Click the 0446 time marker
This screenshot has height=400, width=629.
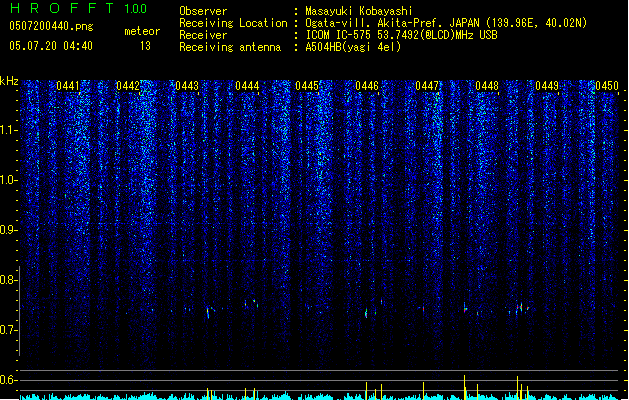click(x=367, y=86)
